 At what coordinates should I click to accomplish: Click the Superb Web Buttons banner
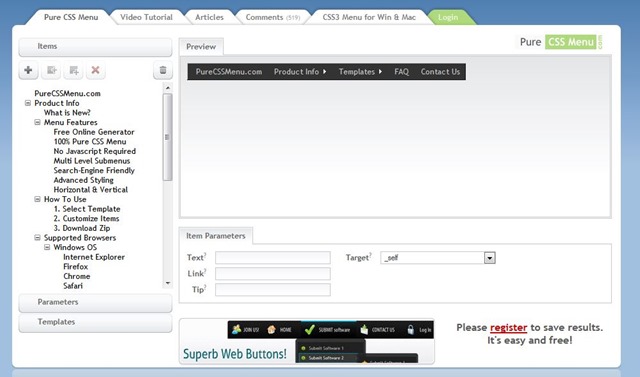click(x=307, y=341)
